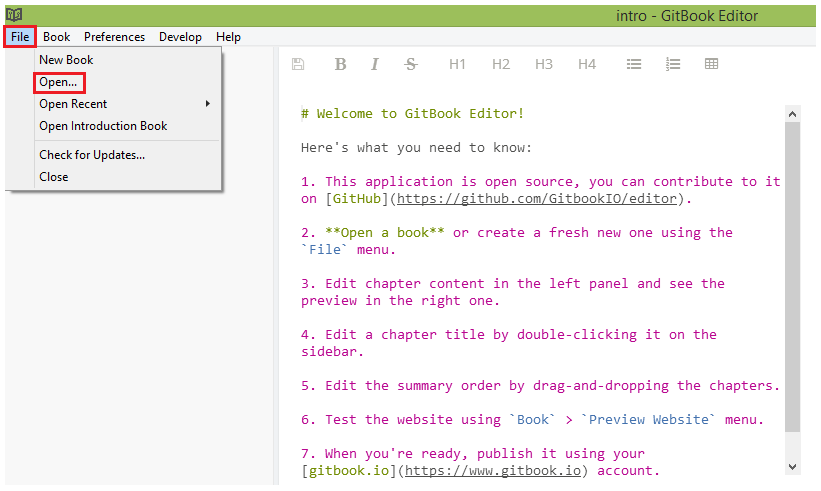
Task: Open the Preferences menu
Action: [114, 37]
